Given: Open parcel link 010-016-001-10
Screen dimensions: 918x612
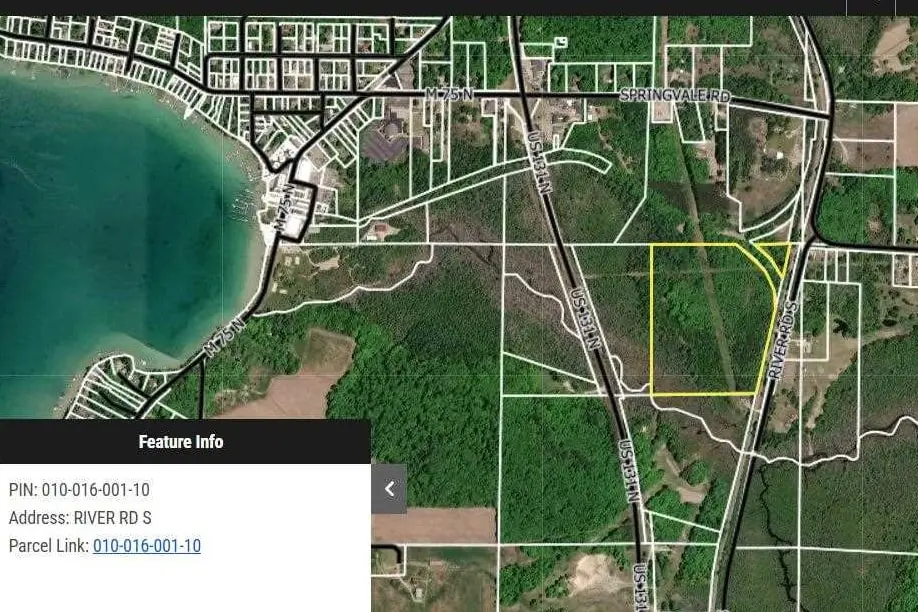Looking at the screenshot, I should tap(146, 546).
